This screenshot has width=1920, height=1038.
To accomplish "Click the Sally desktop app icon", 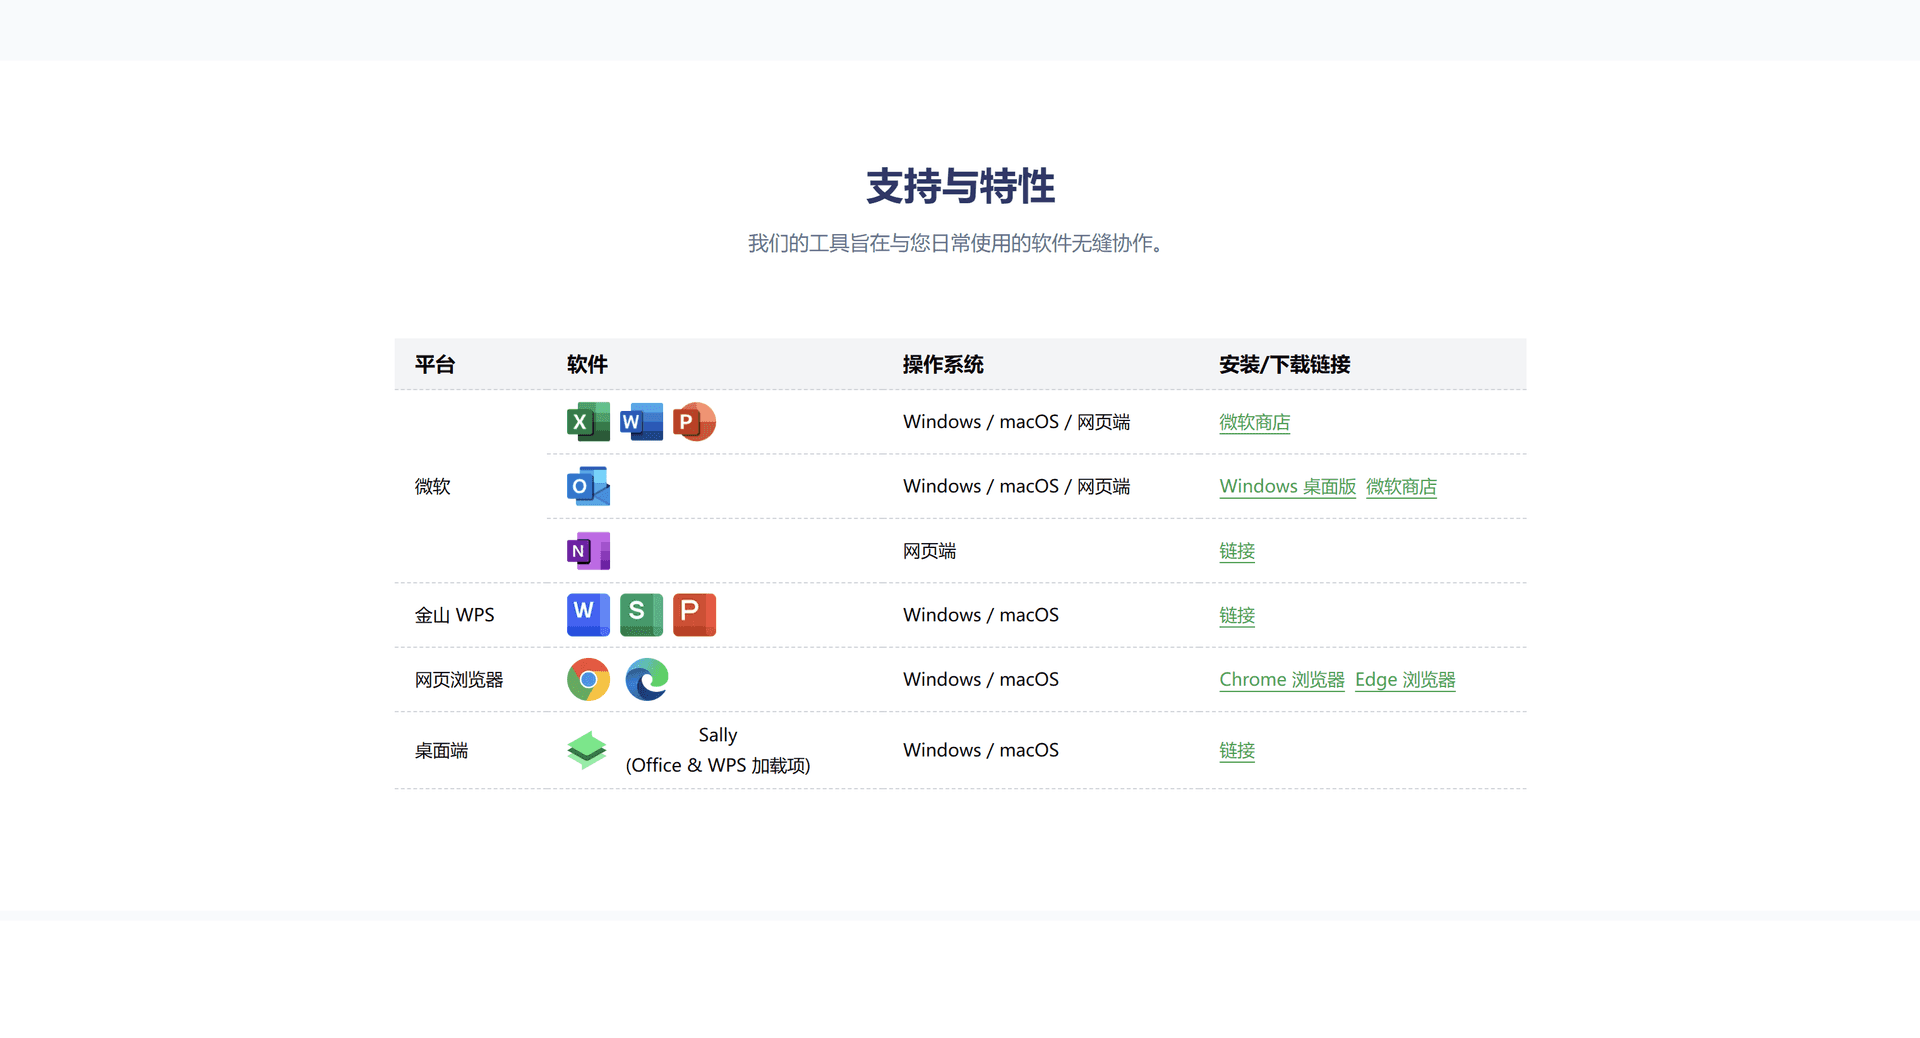I will pos(587,750).
